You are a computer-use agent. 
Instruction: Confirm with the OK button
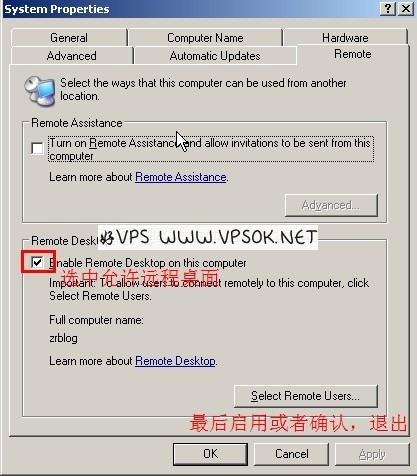point(210,454)
